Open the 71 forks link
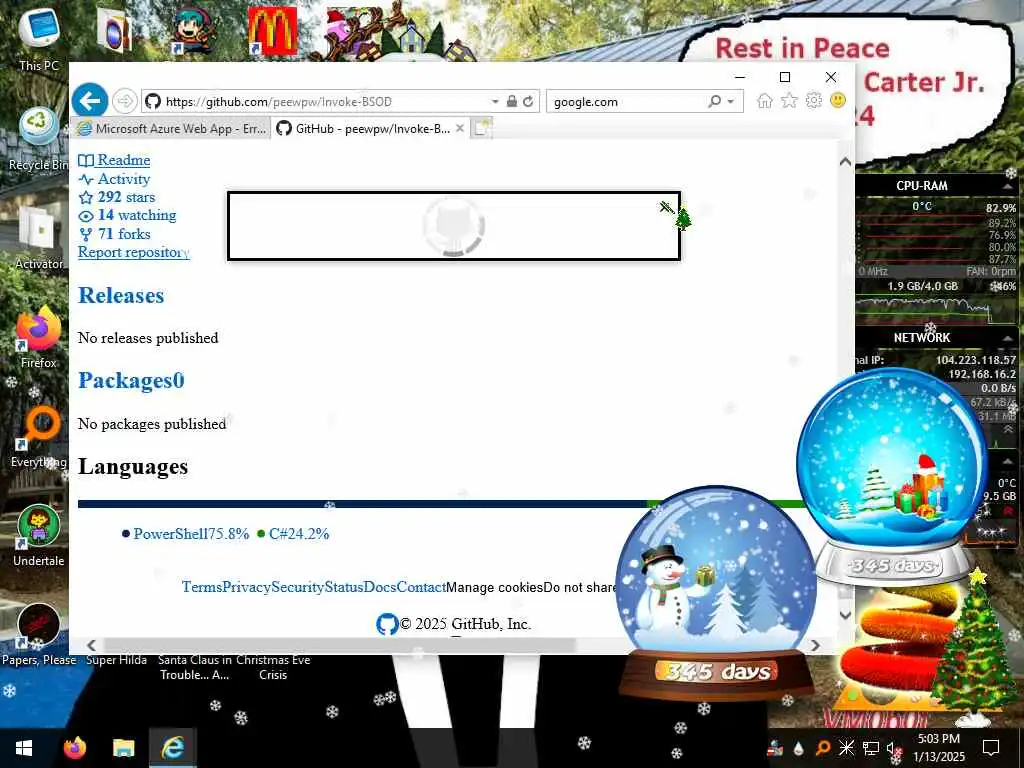This screenshot has width=1024, height=768. pos(114,234)
